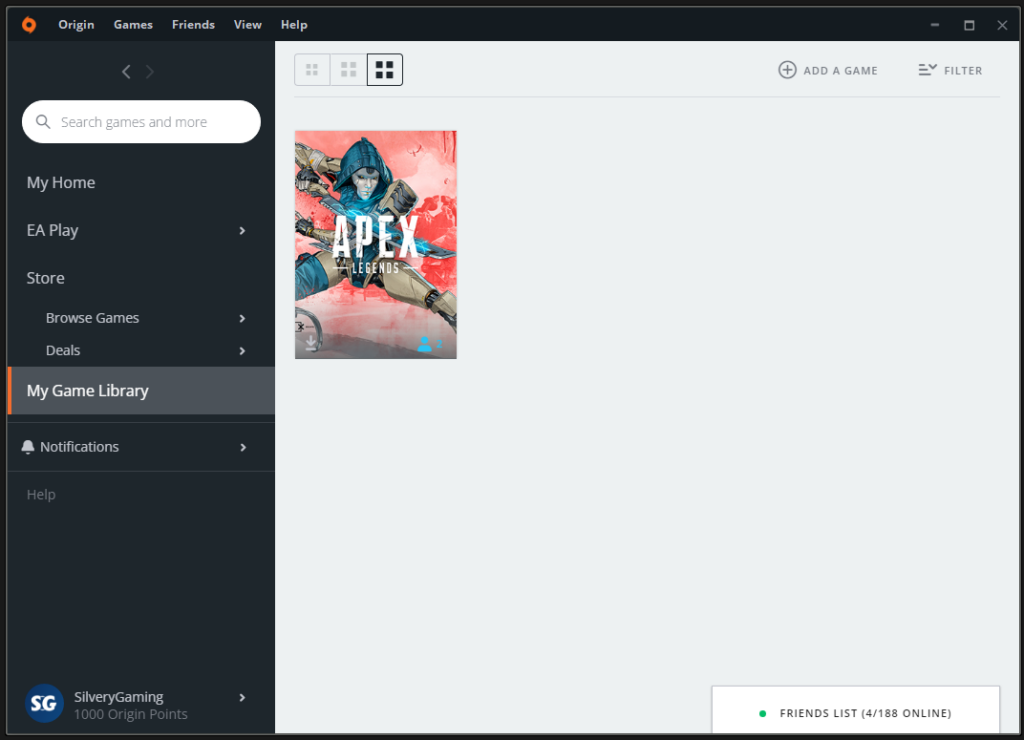Open Notifications in sidebar
Screen dimensions: 1024x740
tap(79, 447)
